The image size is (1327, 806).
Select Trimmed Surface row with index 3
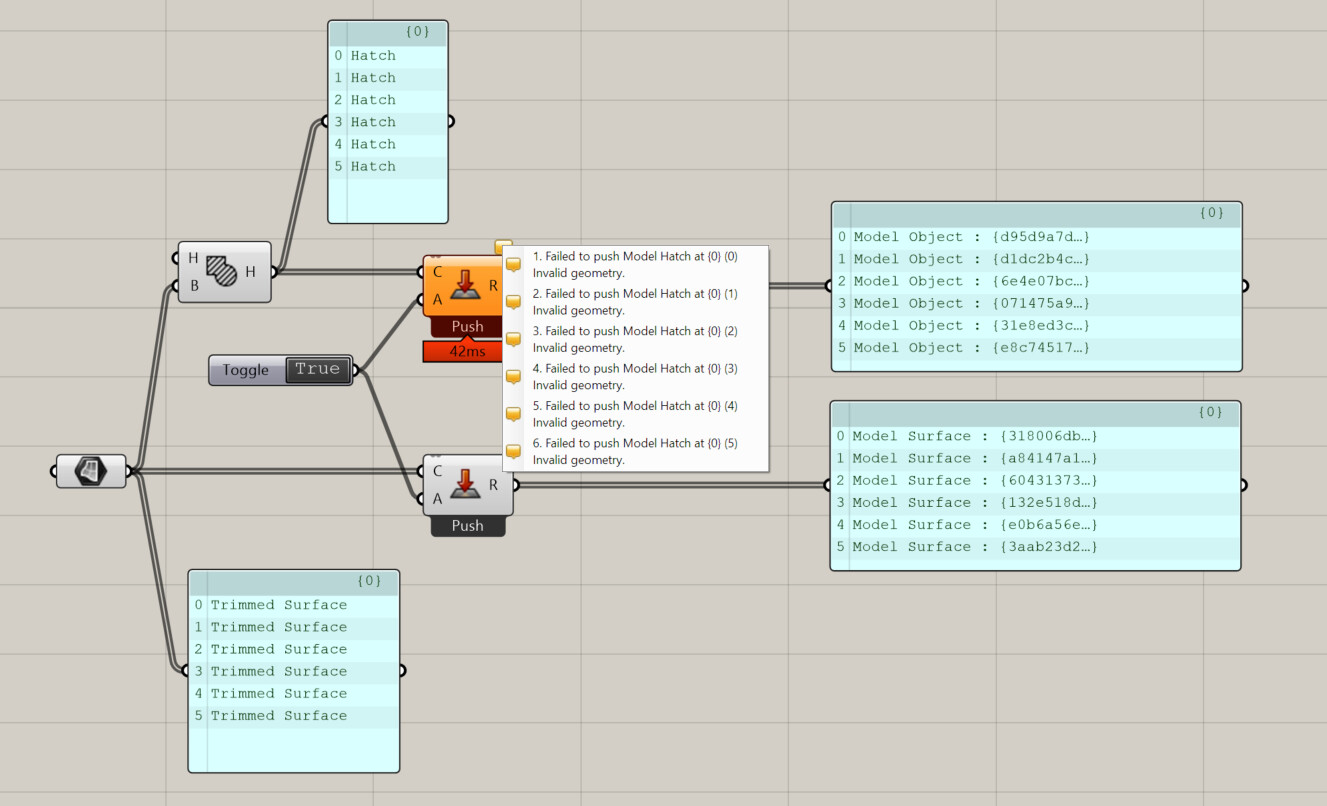tap(294, 672)
